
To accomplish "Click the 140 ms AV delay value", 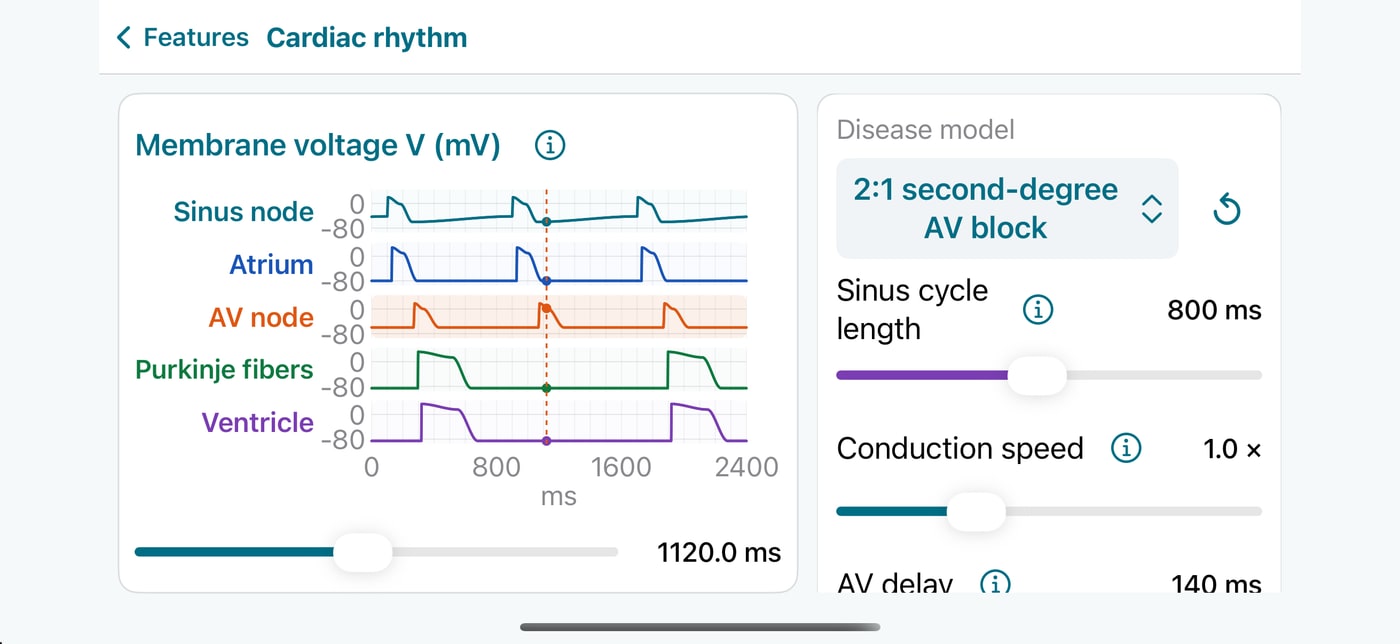I will pyautogui.click(x=1216, y=584).
